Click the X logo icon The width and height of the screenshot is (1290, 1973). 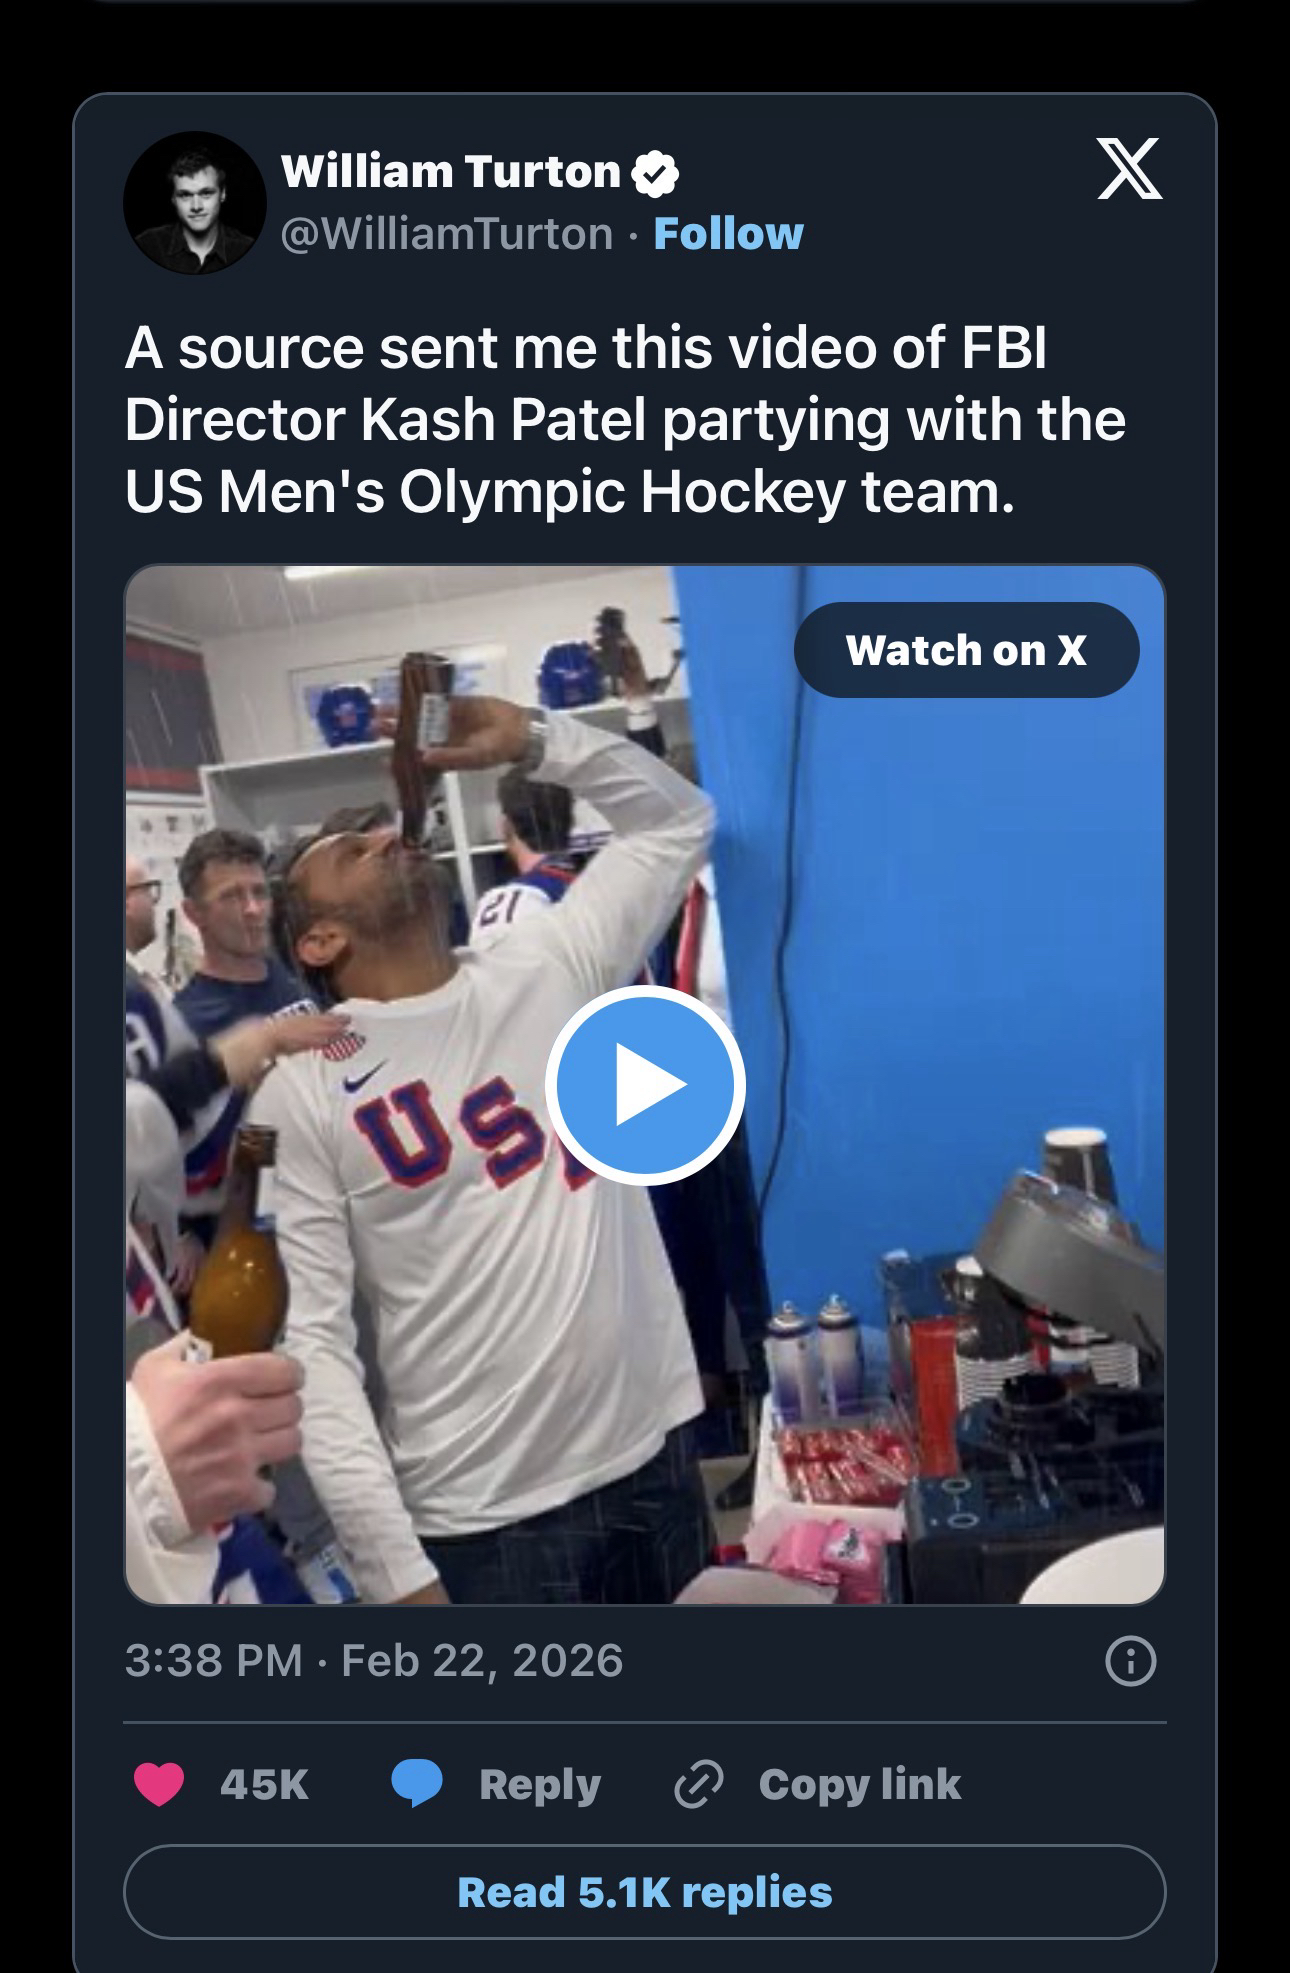[x=1129, y=169]
